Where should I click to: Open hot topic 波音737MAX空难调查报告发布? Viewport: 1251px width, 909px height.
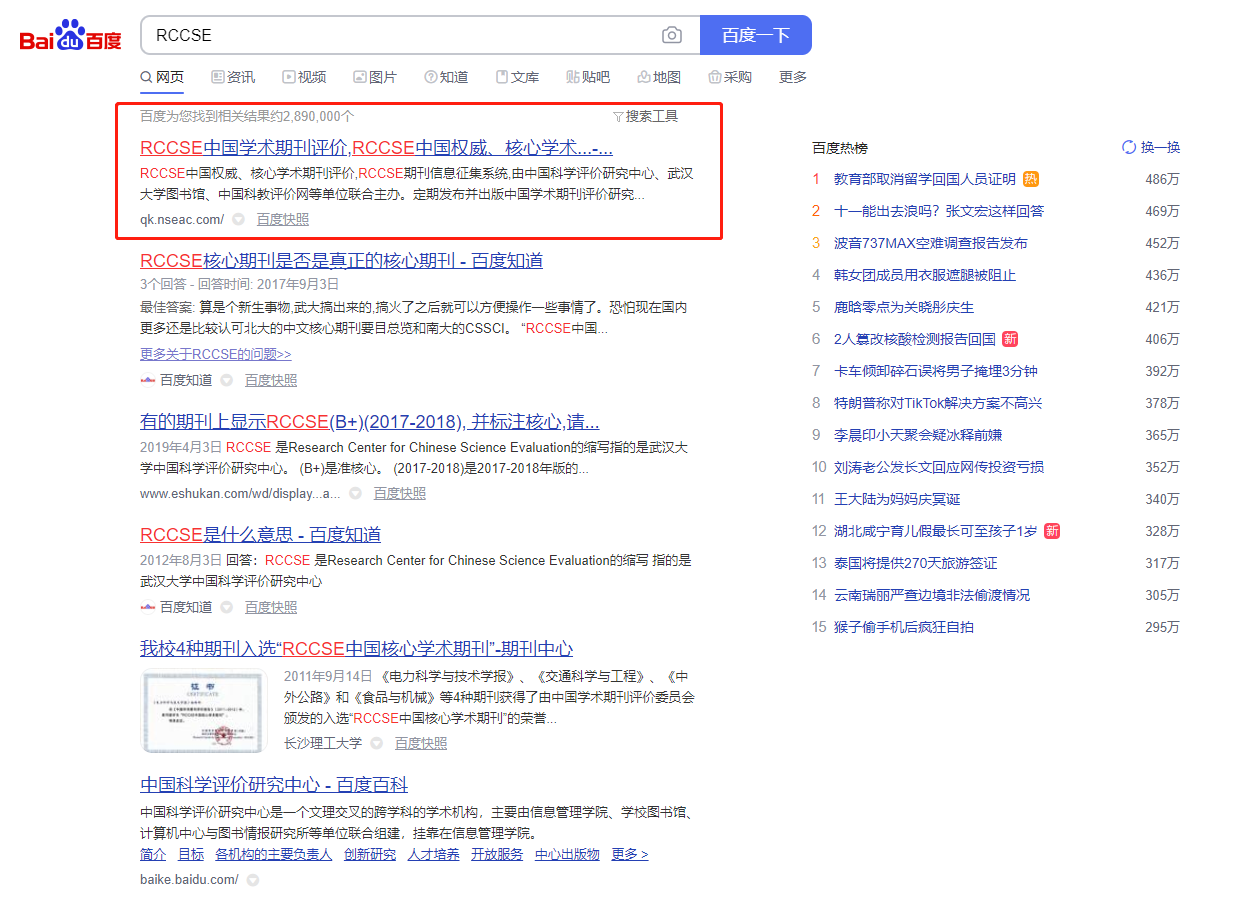coord(931,243)
